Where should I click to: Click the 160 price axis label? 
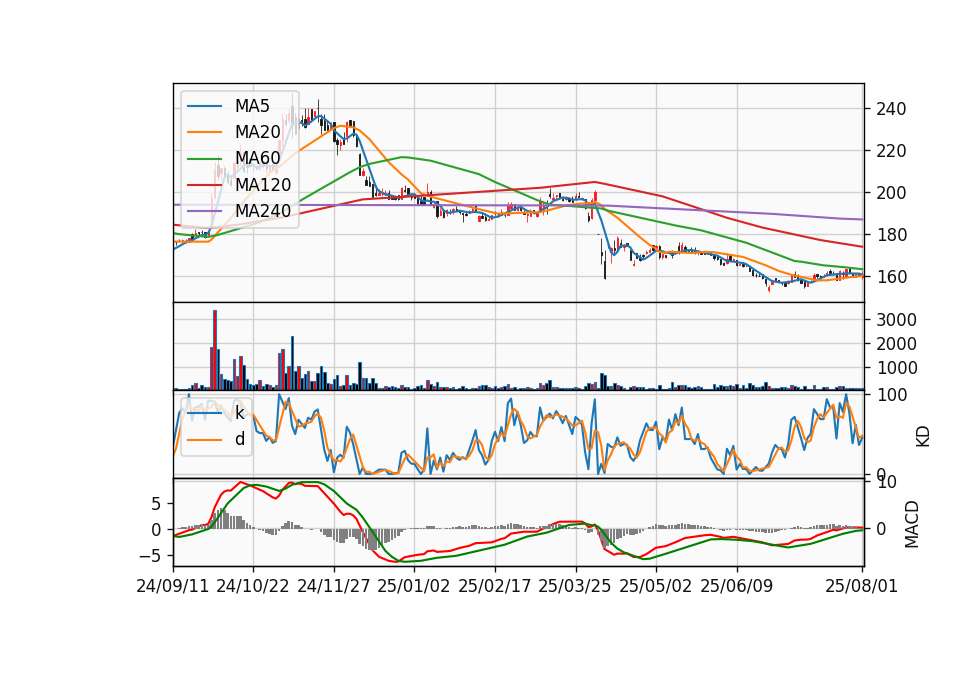point(891,277)
